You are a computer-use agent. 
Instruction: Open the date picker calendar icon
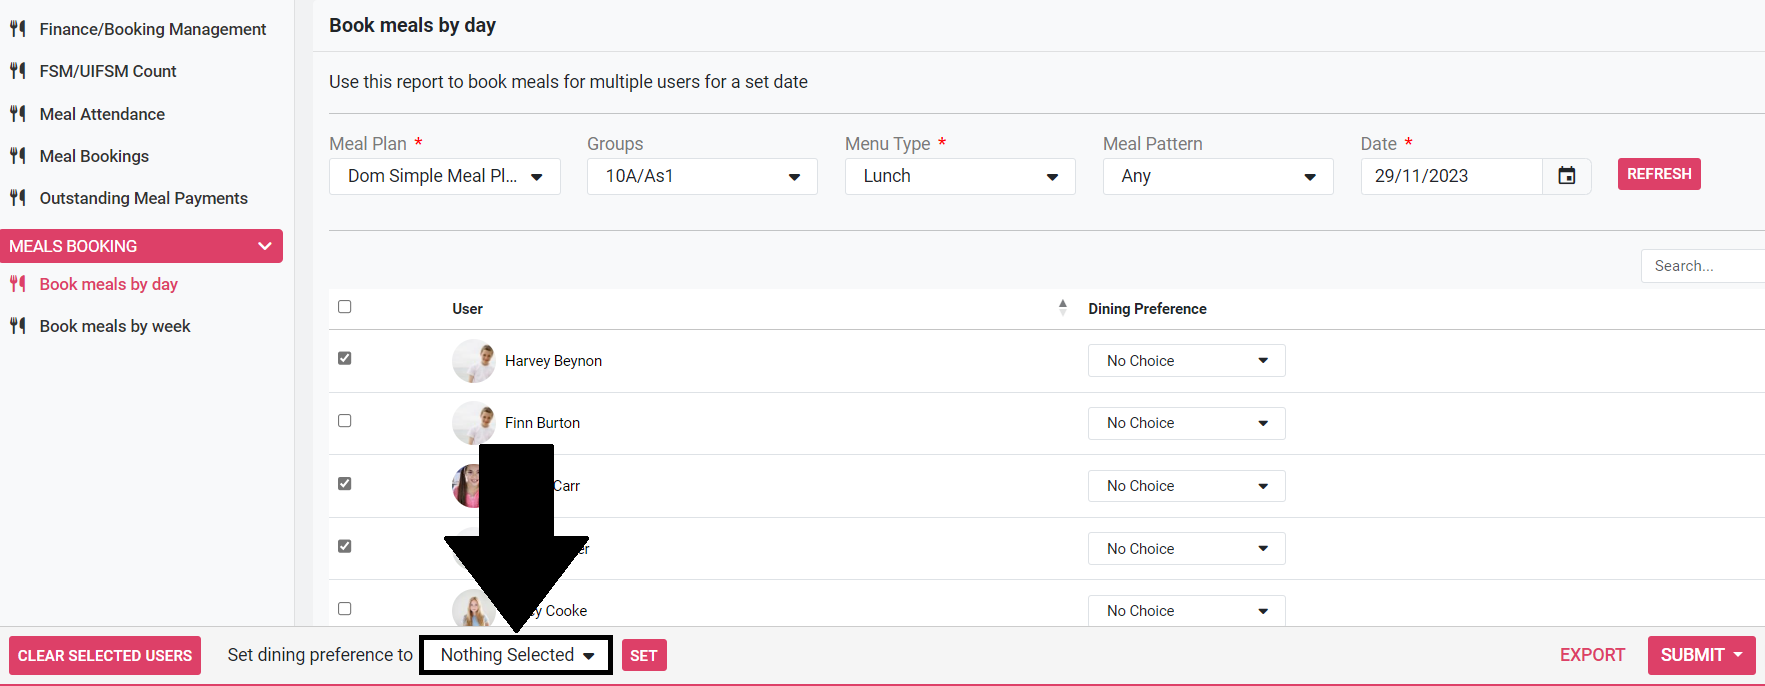coord(1566,176)
